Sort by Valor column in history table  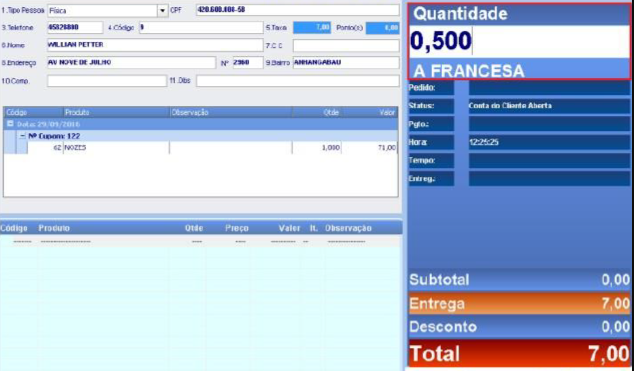(370, 112)
